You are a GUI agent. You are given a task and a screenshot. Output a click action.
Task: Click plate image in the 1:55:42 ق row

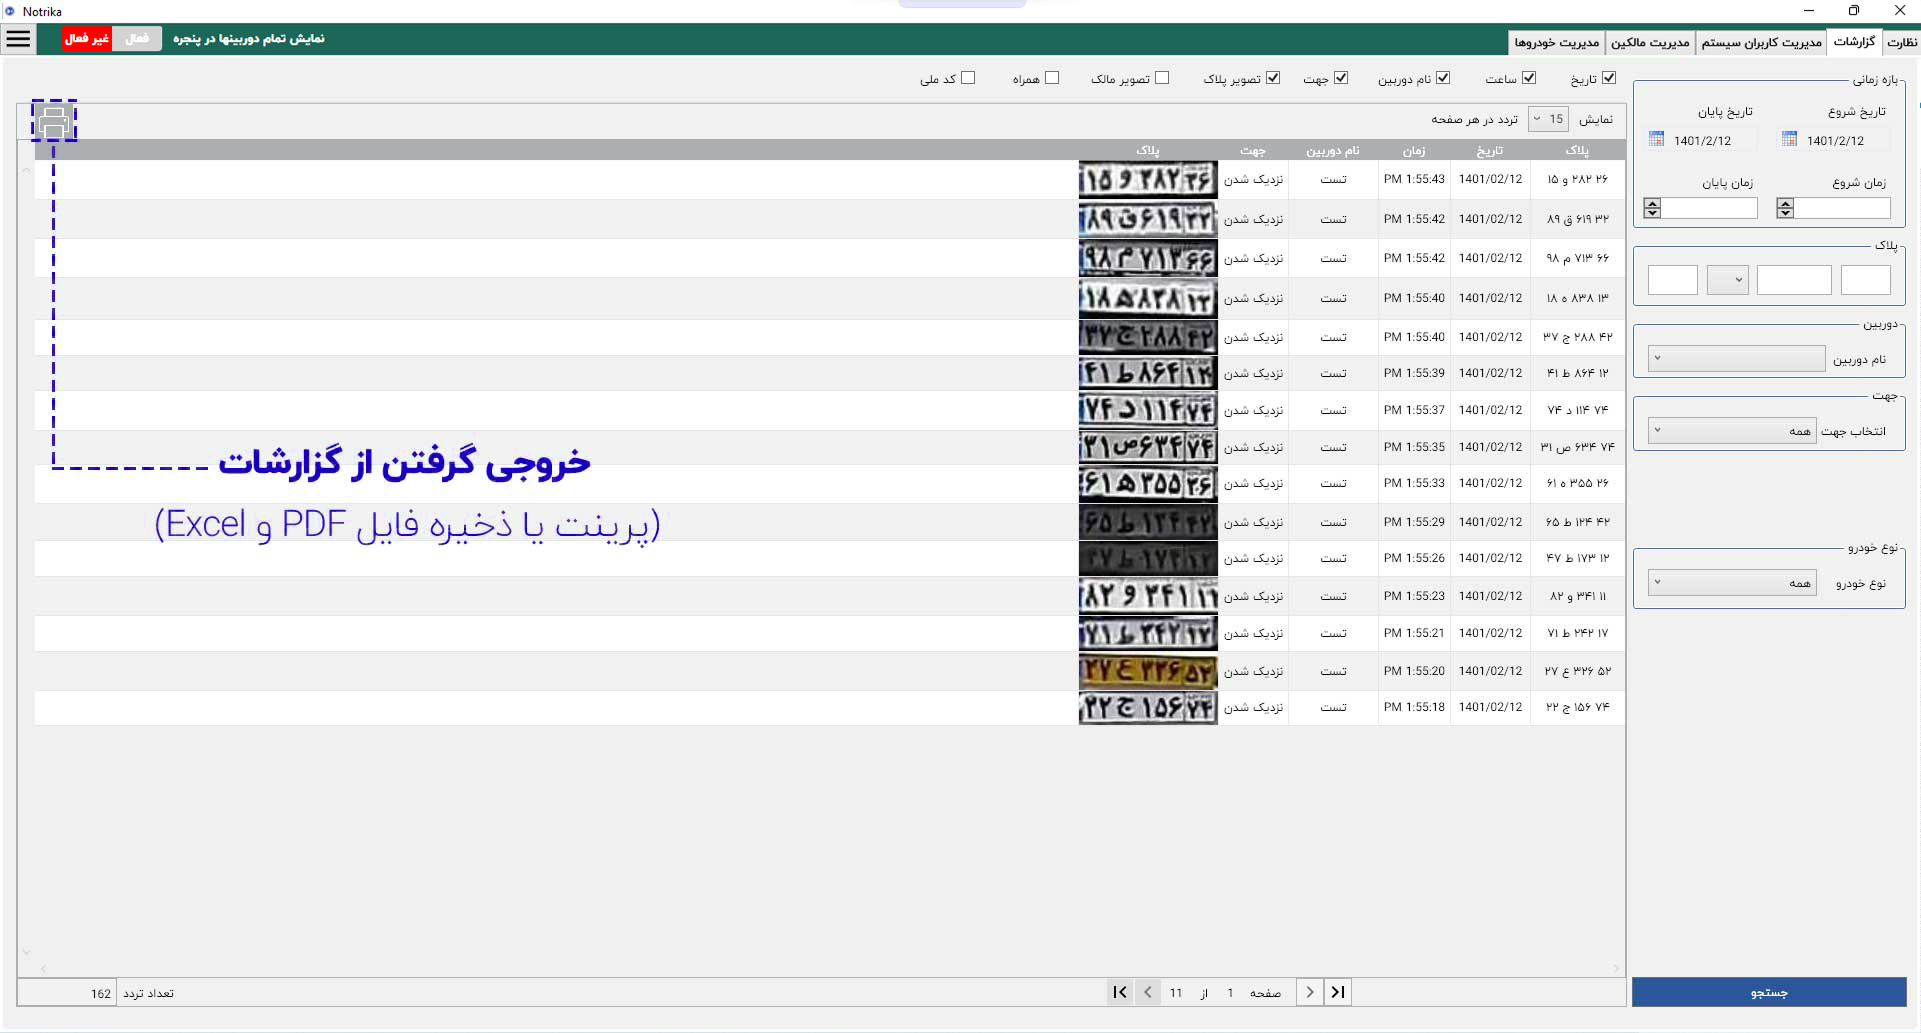tap(1148, 219)
